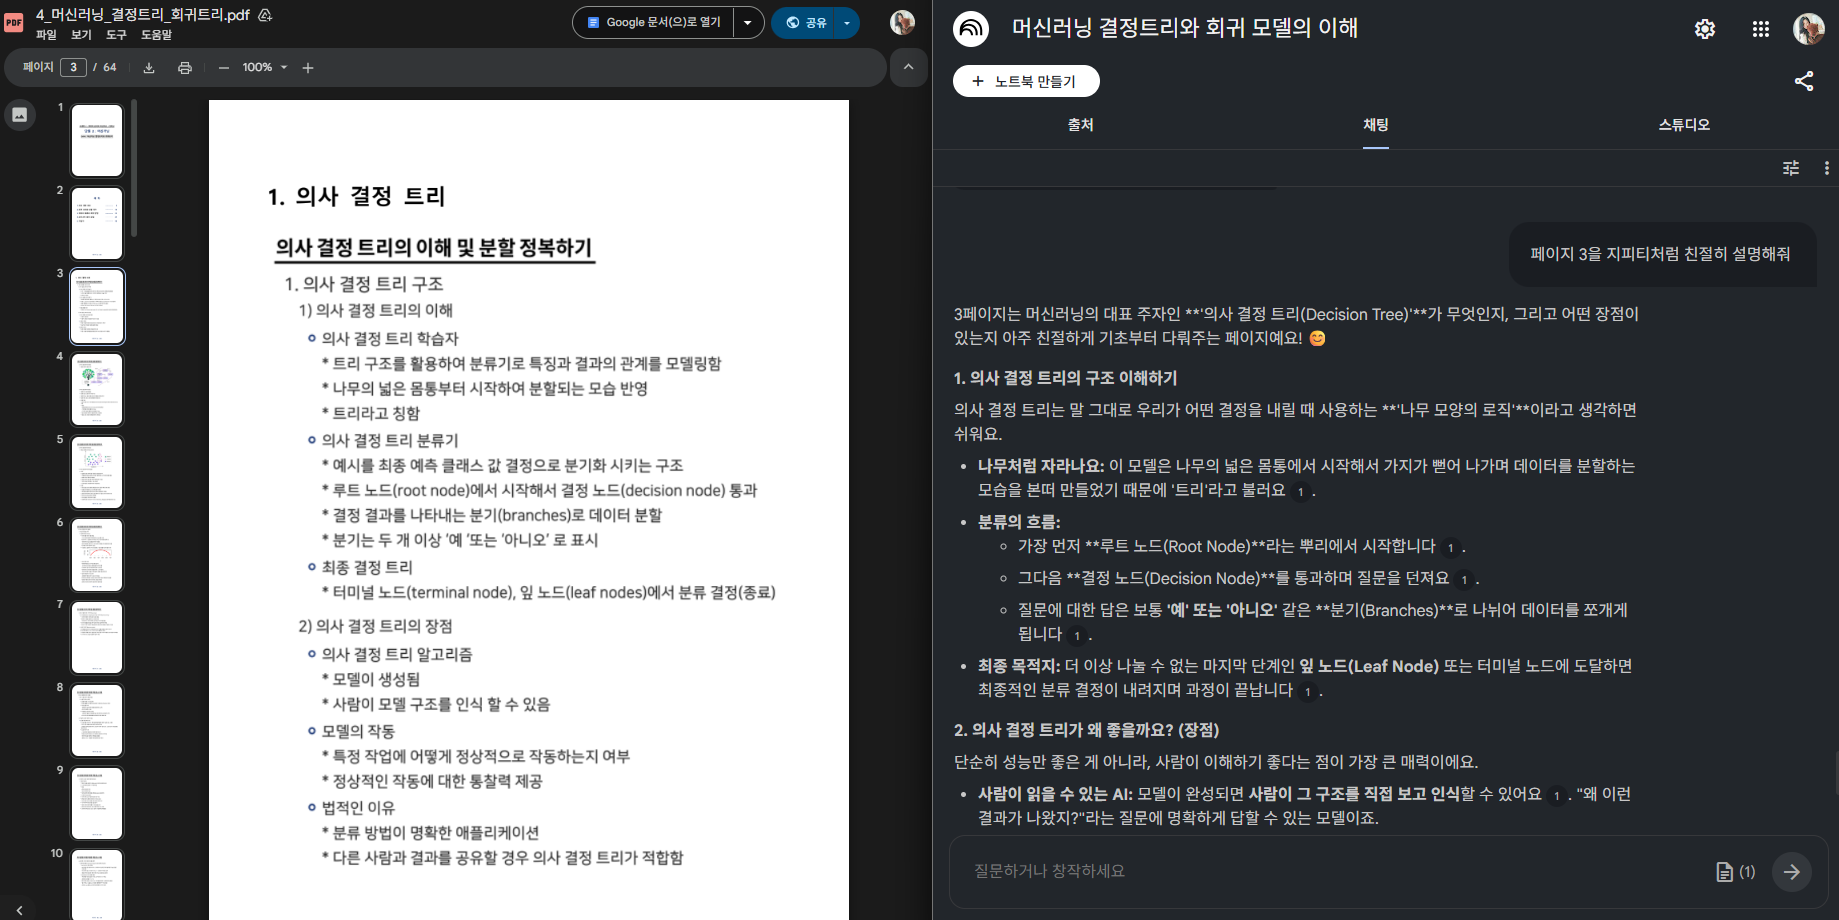This screenshot has width=1839, height=920.
Task: Select page 1 thumbnail
Action: pyautogui.click(x=97, y=140)
